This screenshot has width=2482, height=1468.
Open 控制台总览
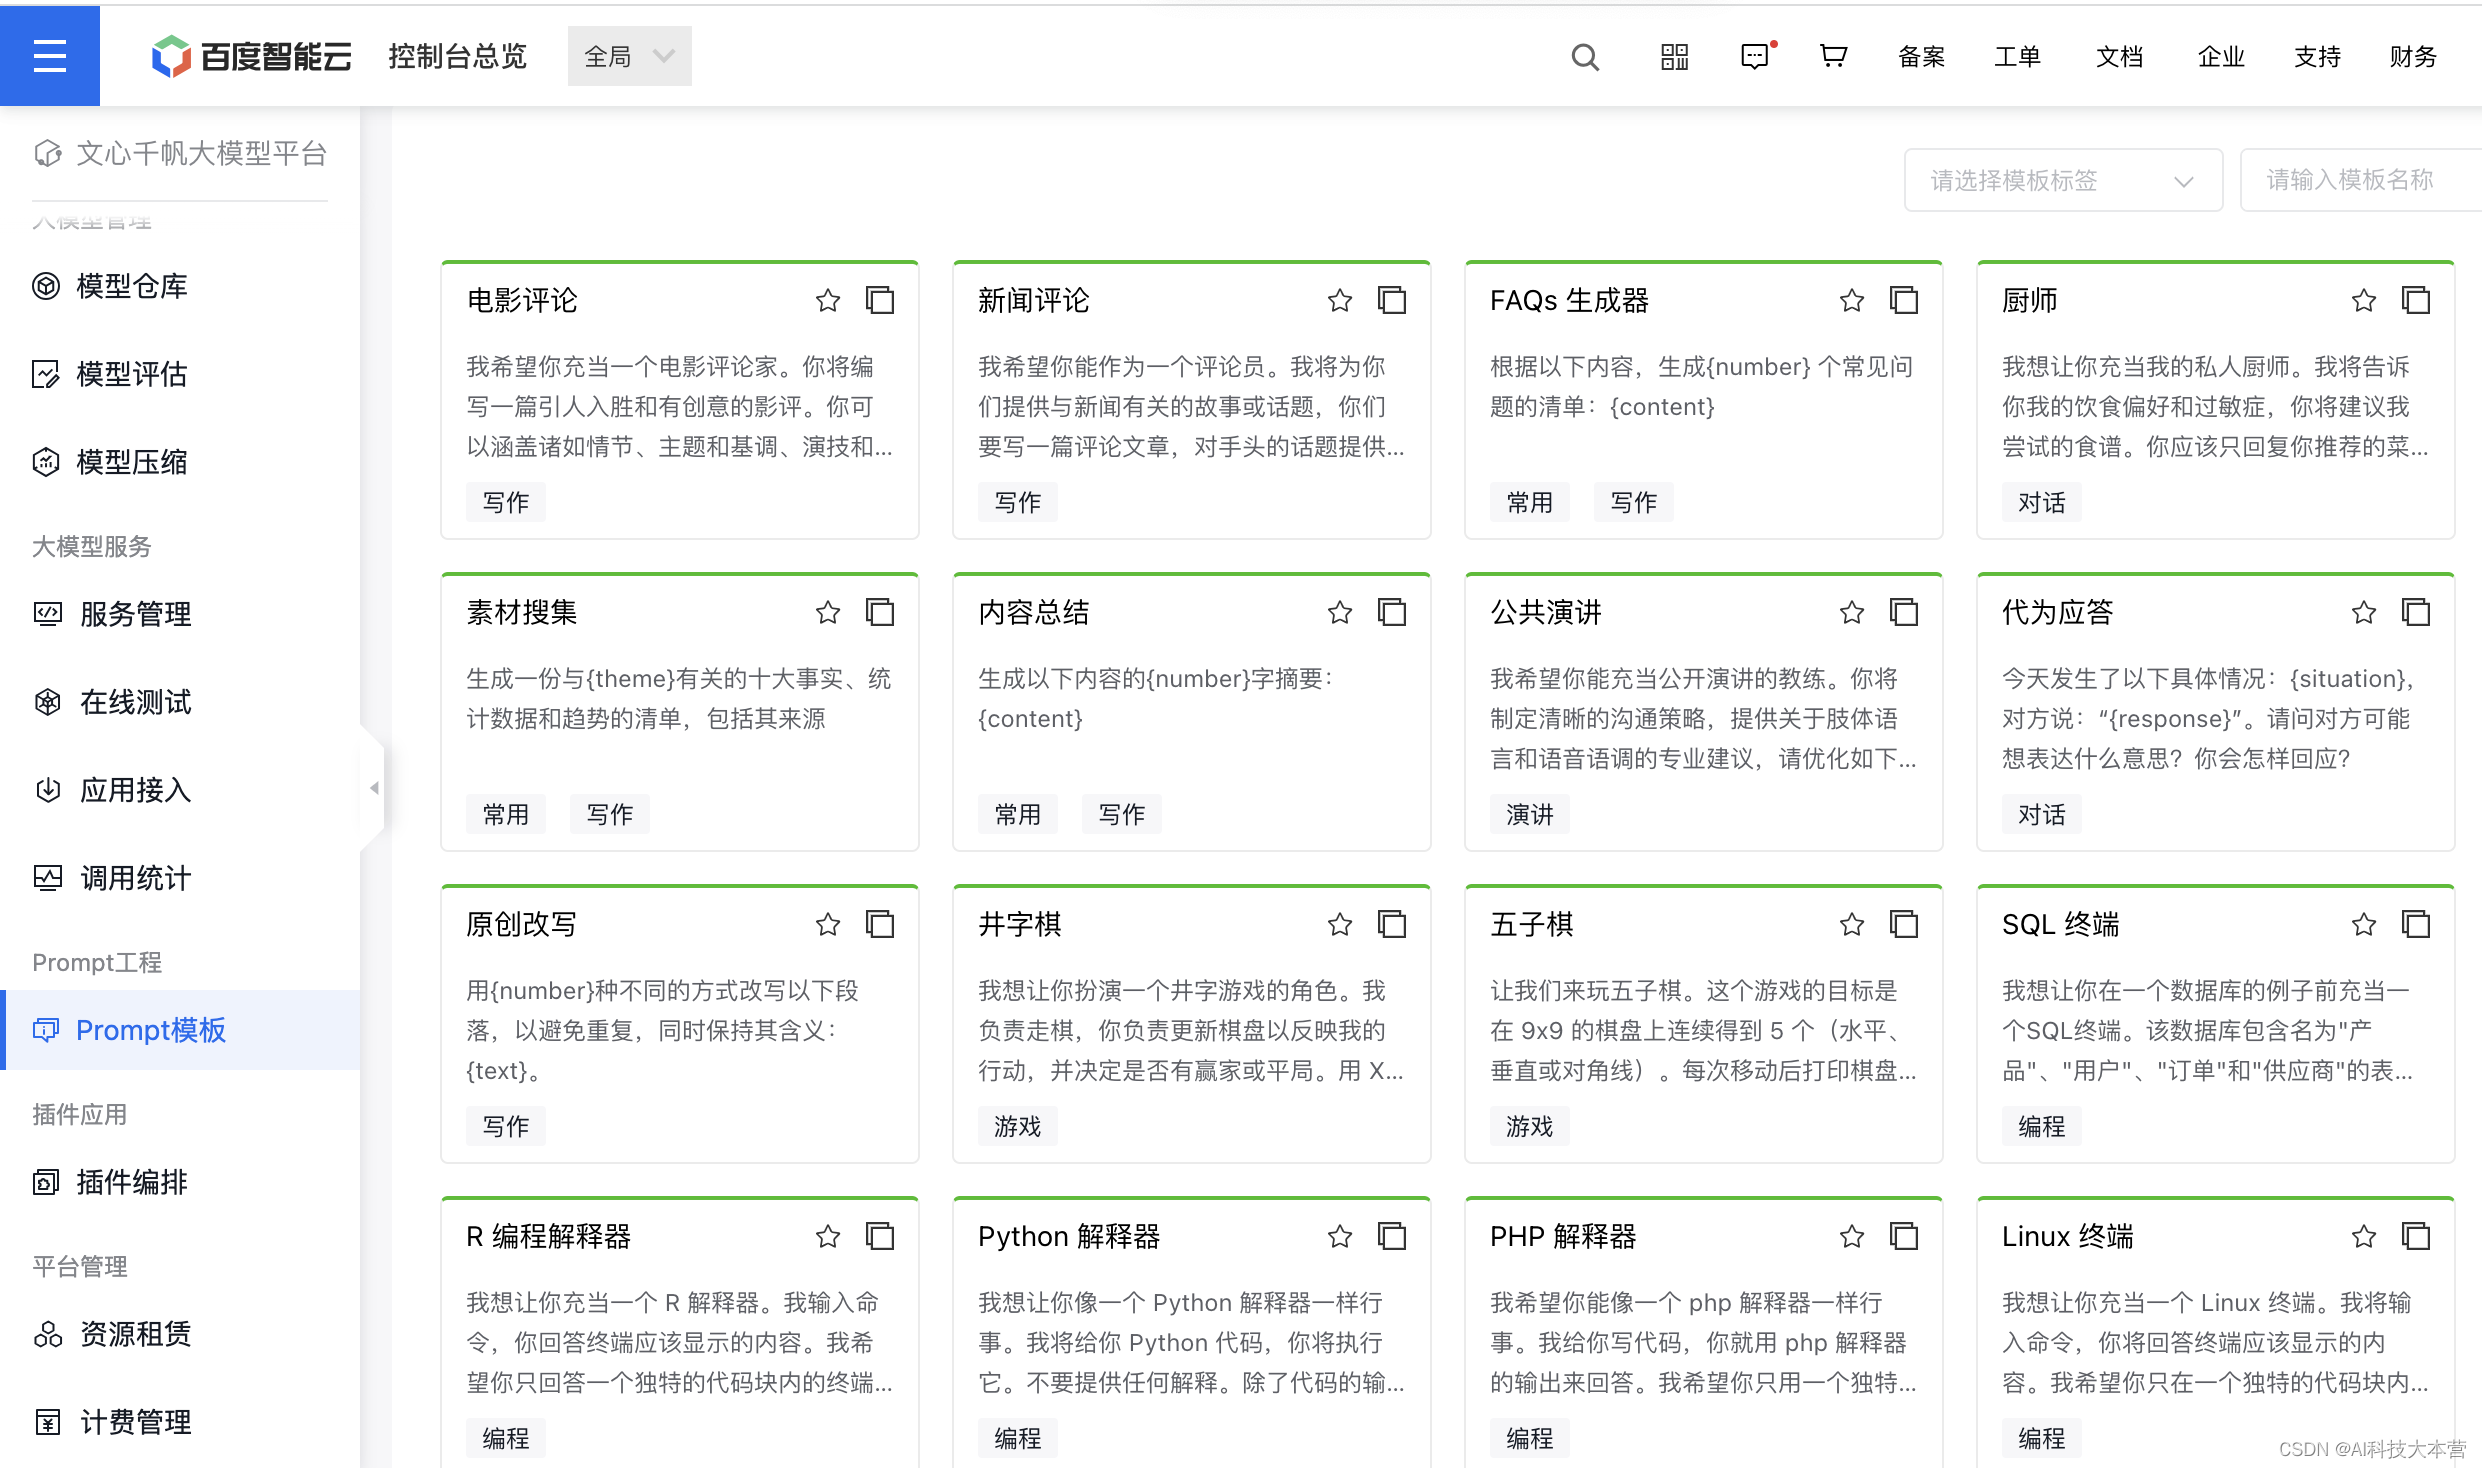(457, 56)
